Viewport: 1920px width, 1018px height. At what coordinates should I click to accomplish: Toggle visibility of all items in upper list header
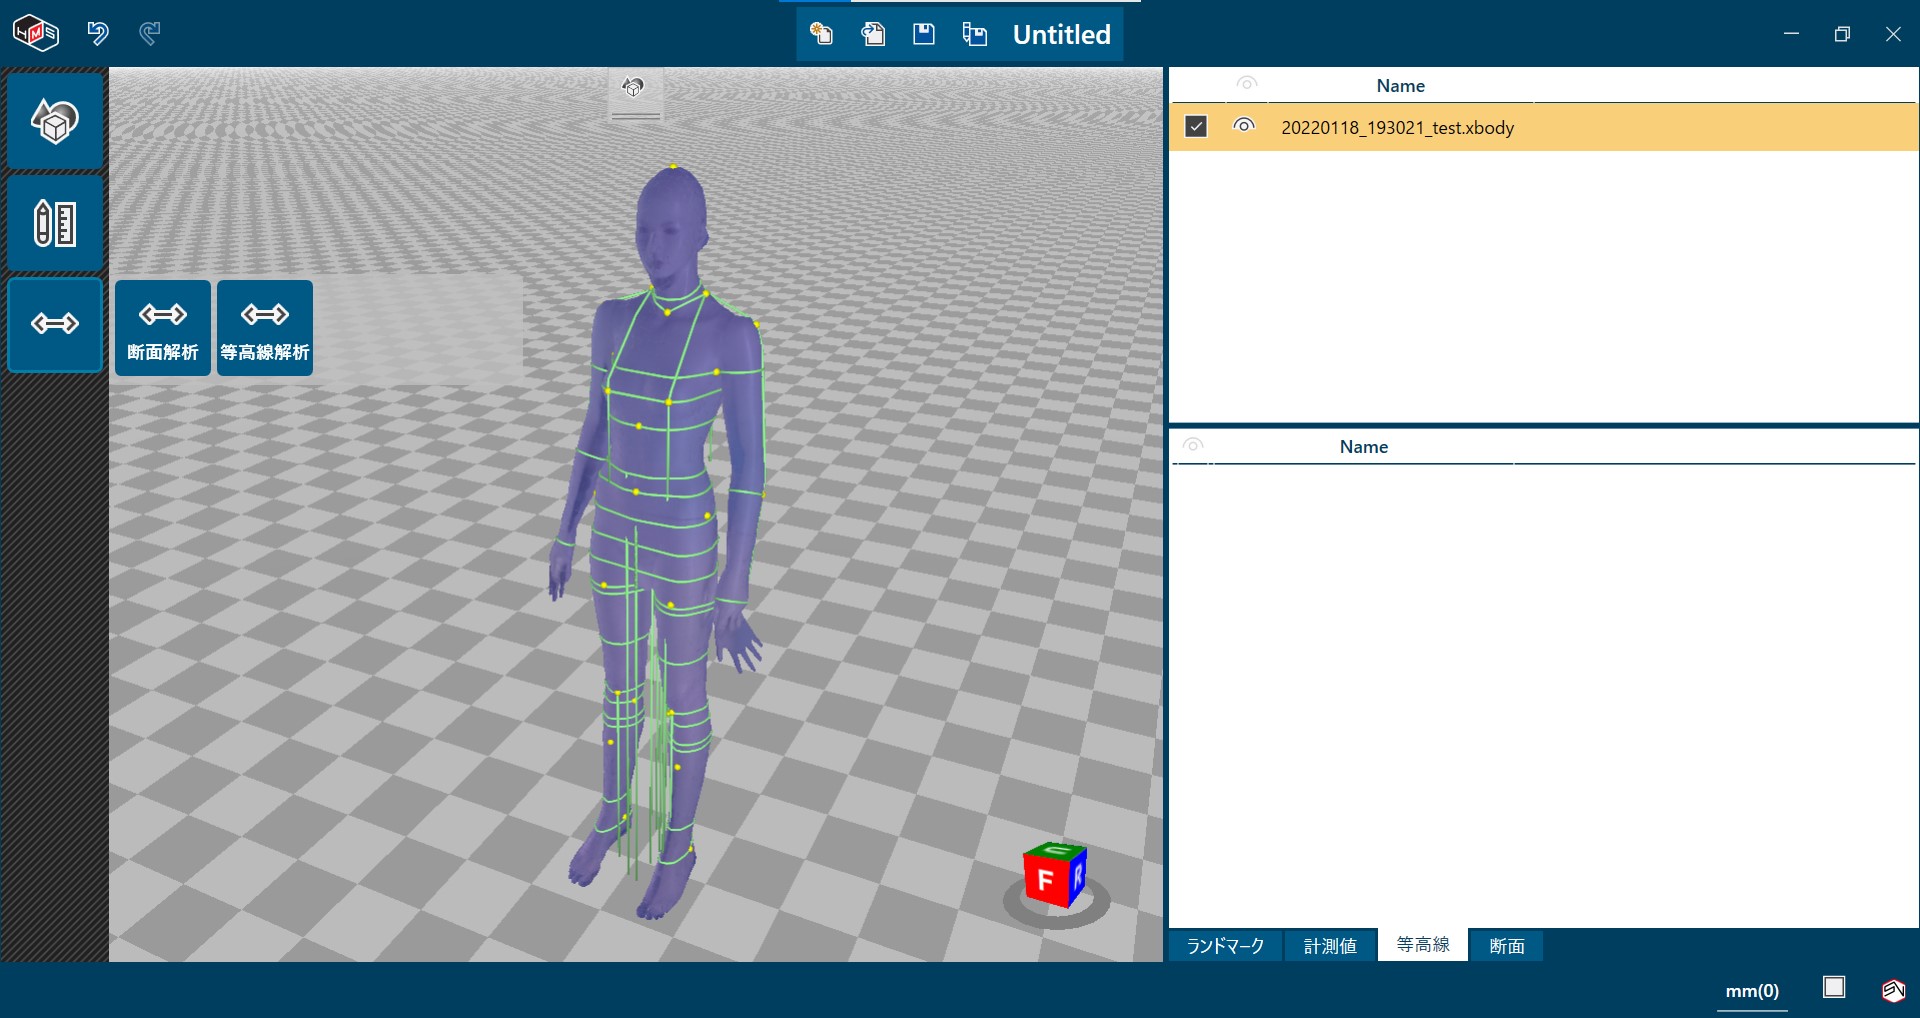coord(1246,84)
